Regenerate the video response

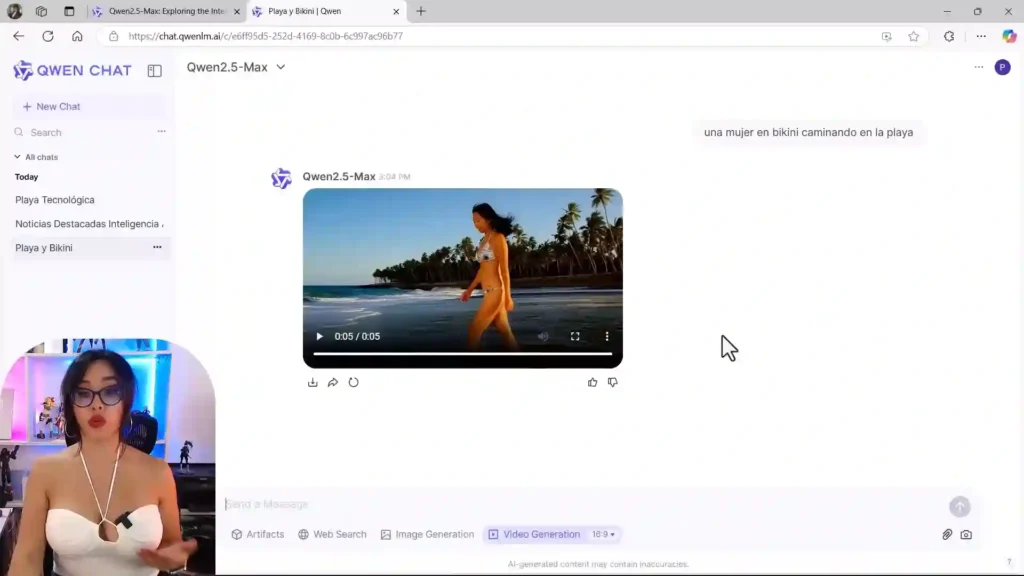[x=355, y=382]
